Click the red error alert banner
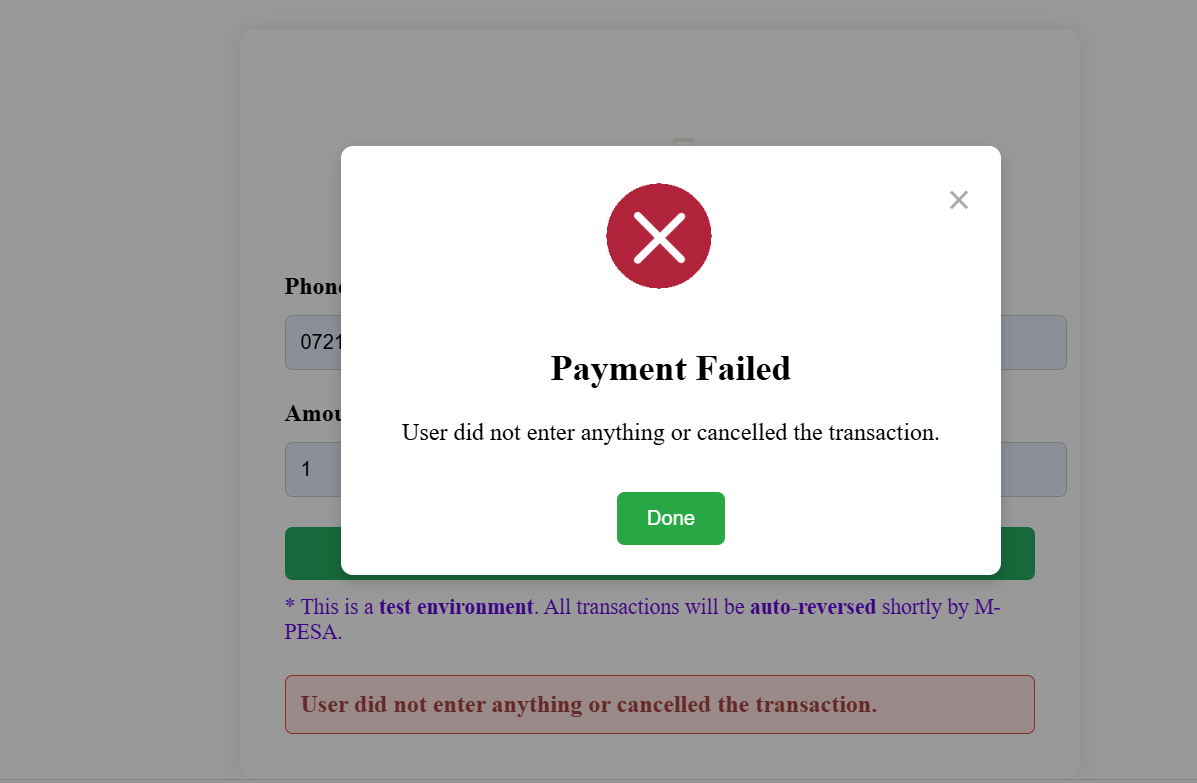Image resolution: width=1197 pixels, height=783 pixels. point(660,704)
